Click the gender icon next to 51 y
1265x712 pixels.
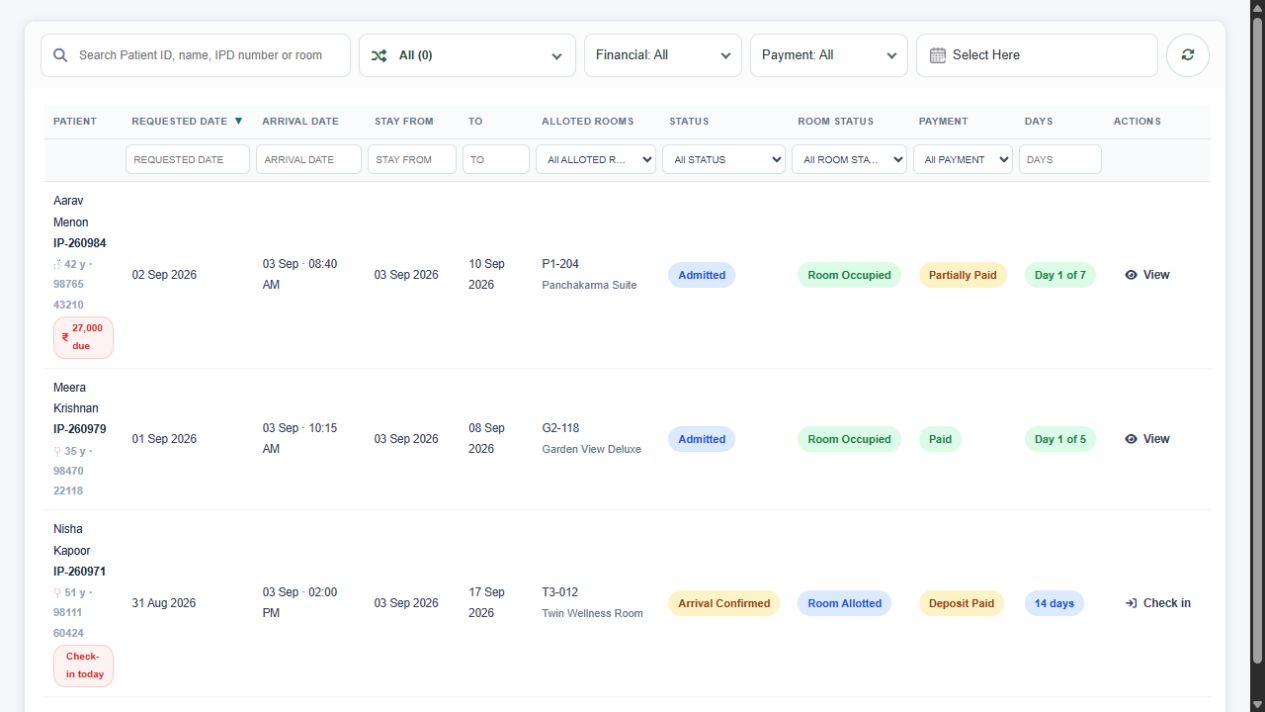pyautogui.click(x=57, y=593)
